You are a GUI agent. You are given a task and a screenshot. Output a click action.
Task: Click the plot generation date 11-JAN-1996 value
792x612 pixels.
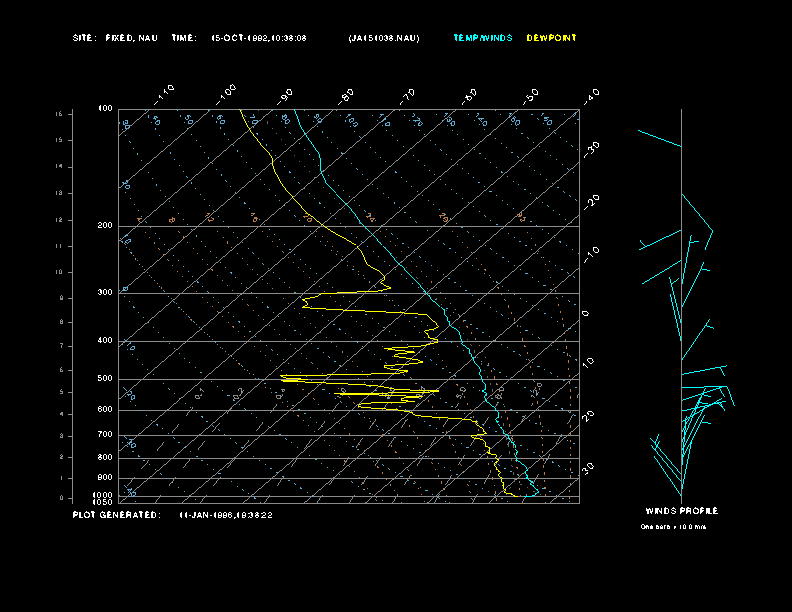point(226,515)
